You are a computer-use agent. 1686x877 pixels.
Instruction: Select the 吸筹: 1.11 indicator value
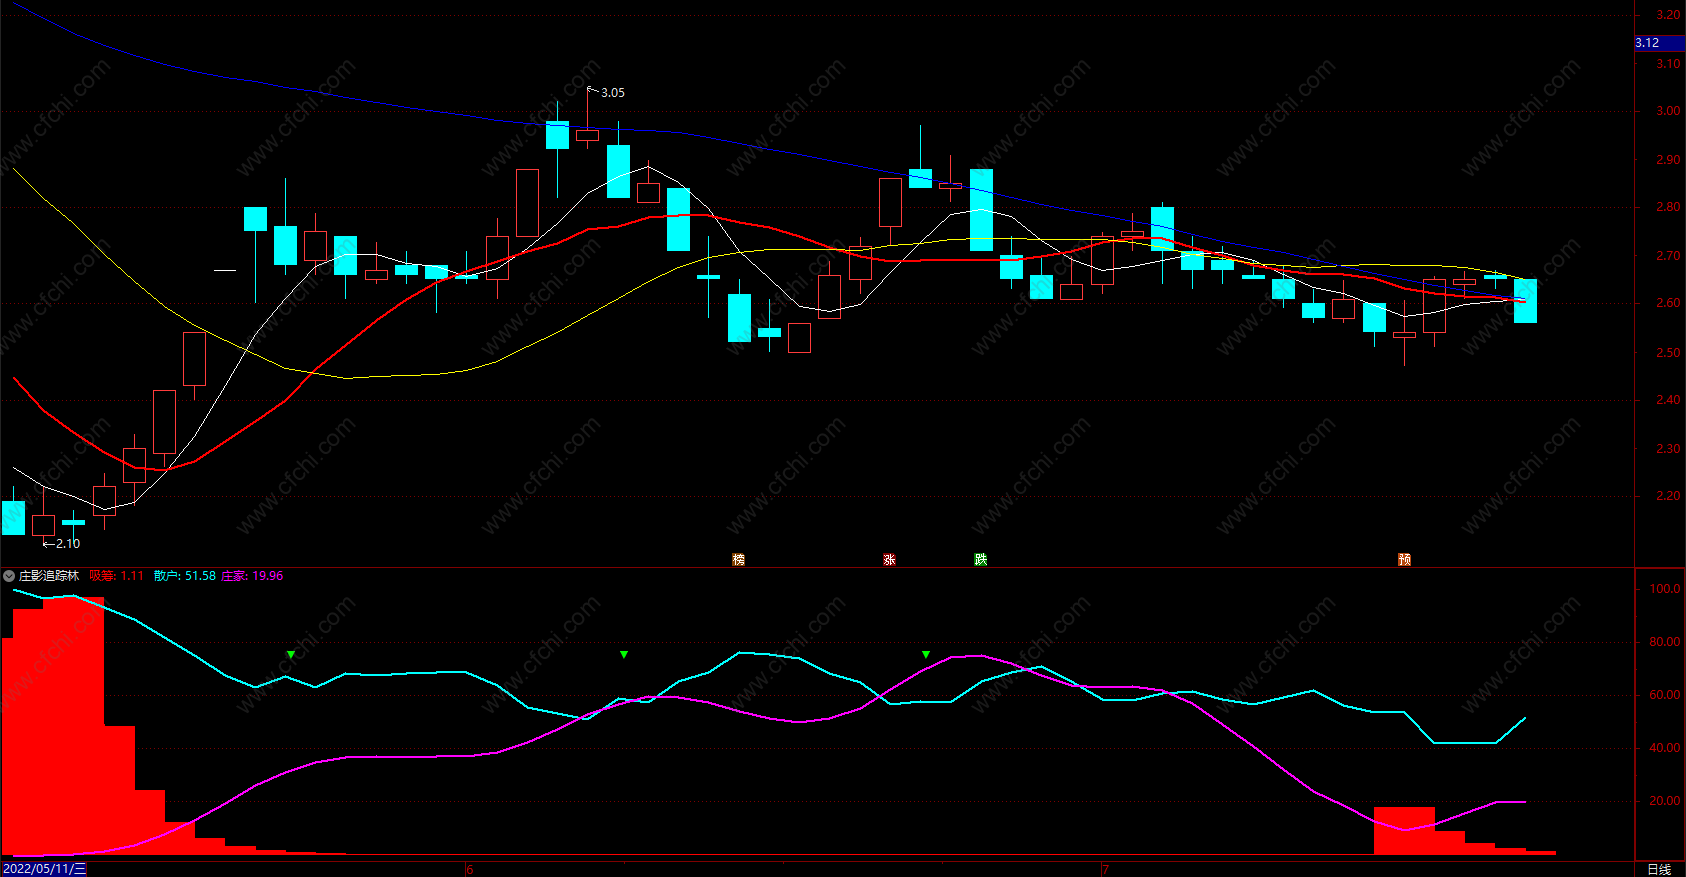click(x=116, y=576)
